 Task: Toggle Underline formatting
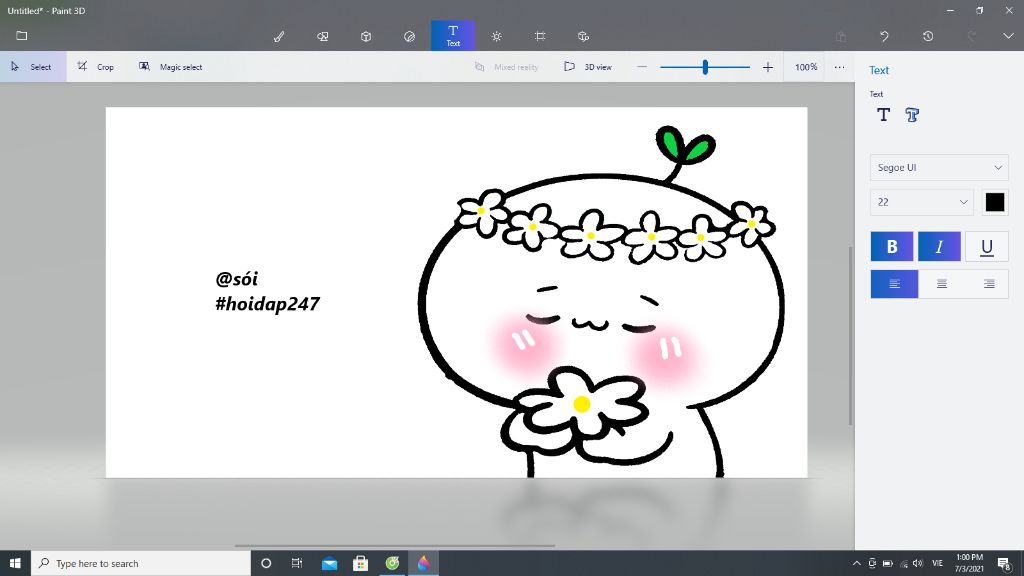987,246
